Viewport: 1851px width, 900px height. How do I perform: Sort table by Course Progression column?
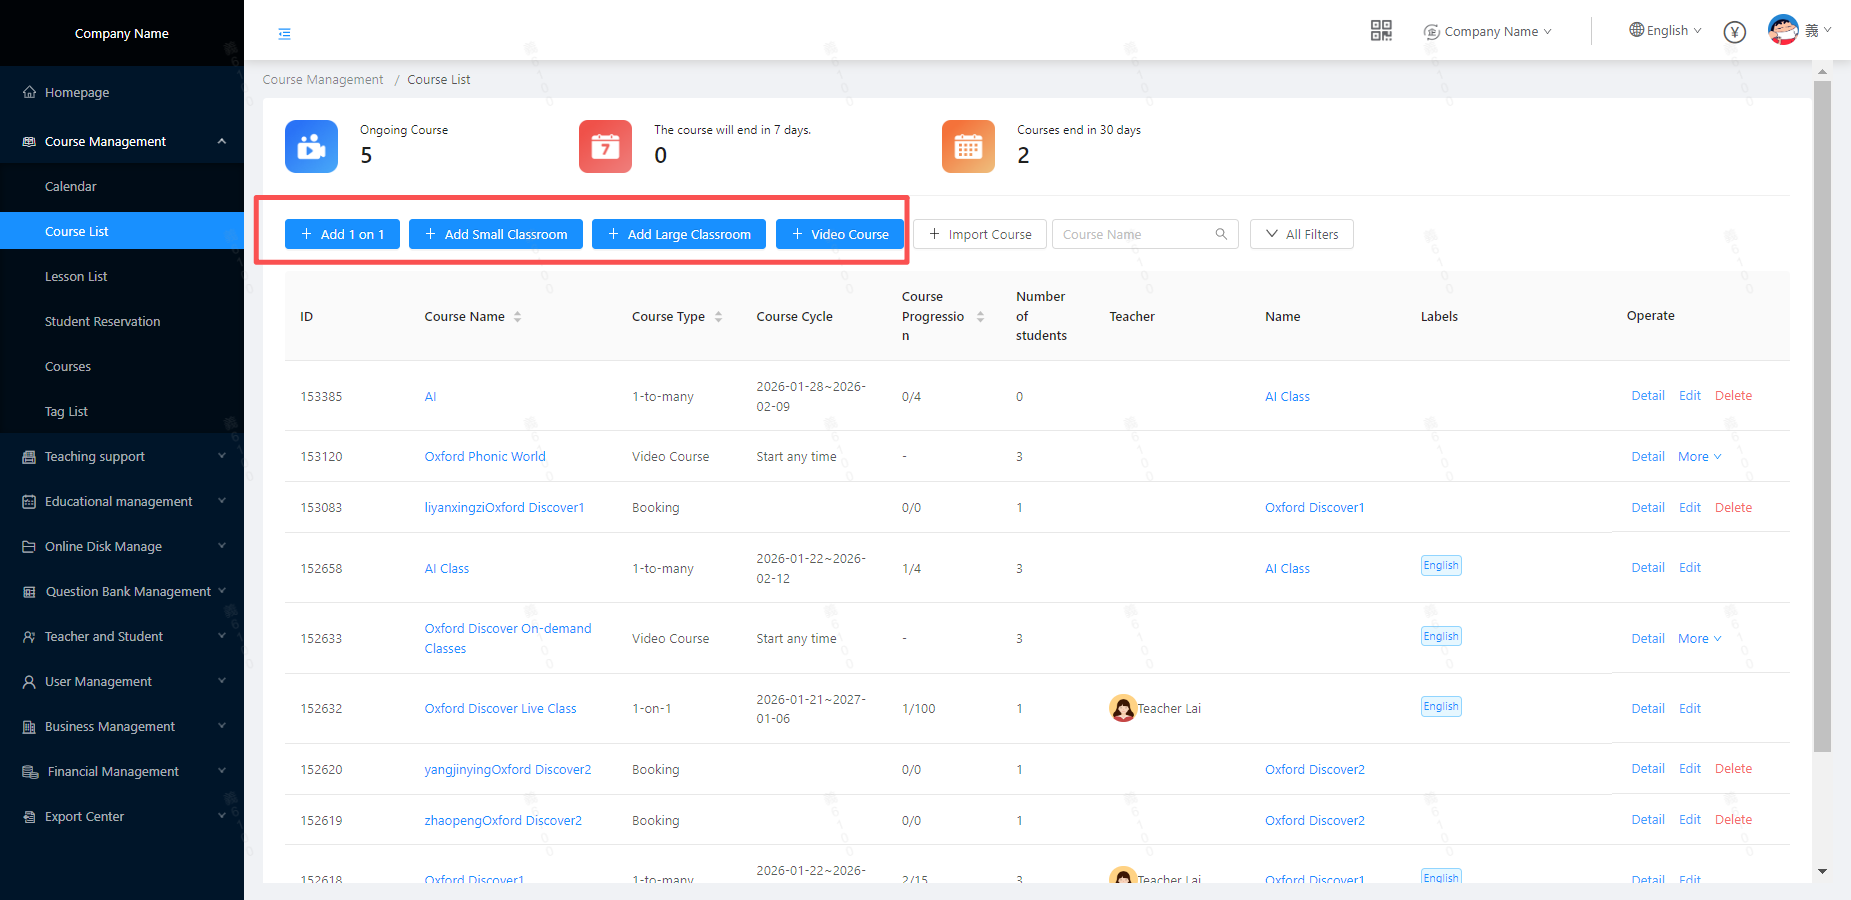pyautogui.click(x=980, y=317)
